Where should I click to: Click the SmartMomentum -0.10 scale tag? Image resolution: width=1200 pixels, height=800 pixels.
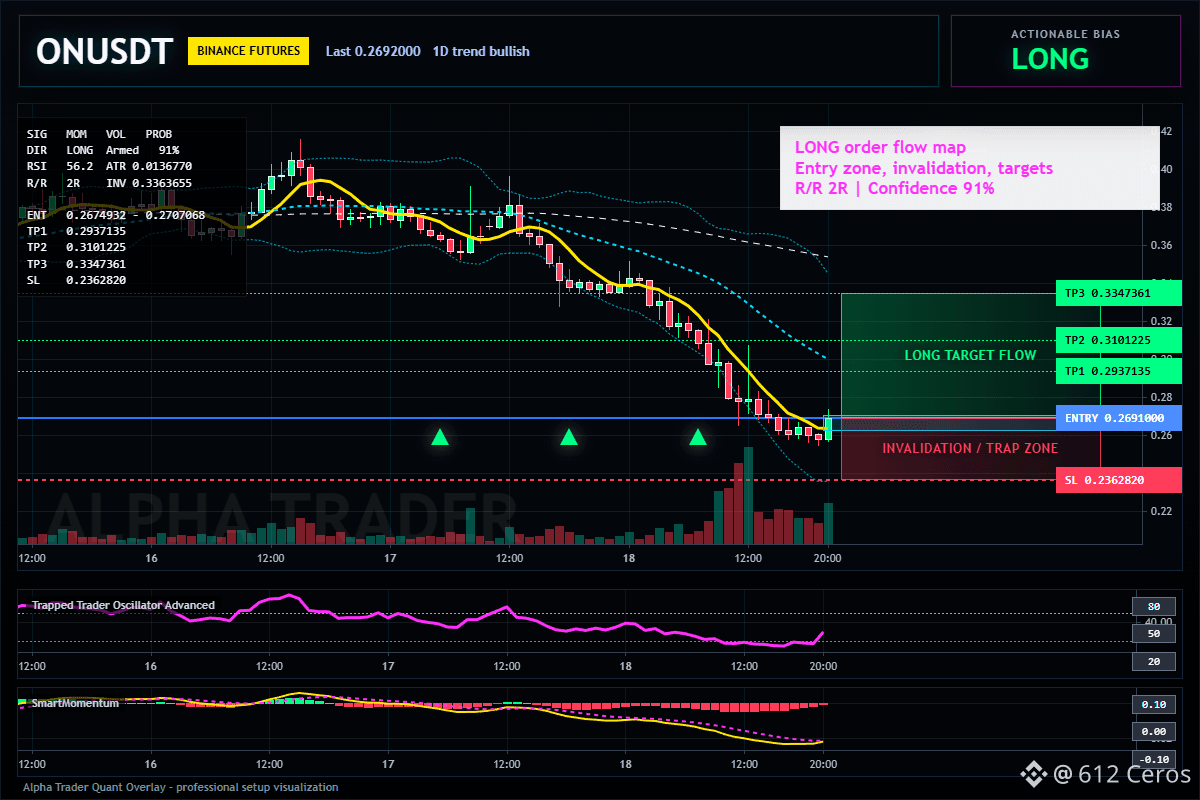pyautogui.click(x=1153, y=759)
